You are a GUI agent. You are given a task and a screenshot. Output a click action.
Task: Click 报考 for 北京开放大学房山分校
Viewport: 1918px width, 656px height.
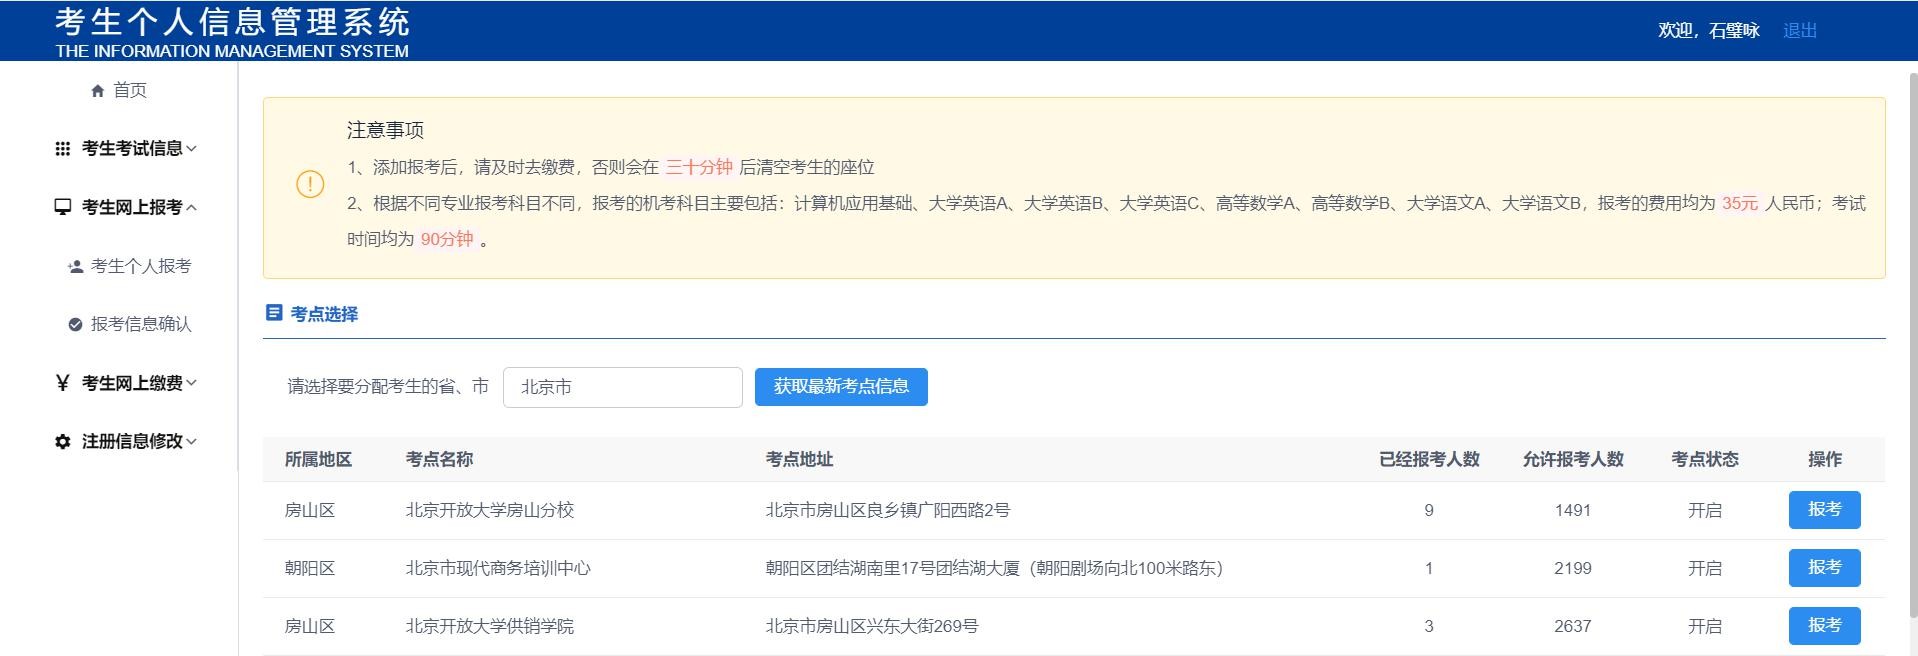click(1824, 510)
